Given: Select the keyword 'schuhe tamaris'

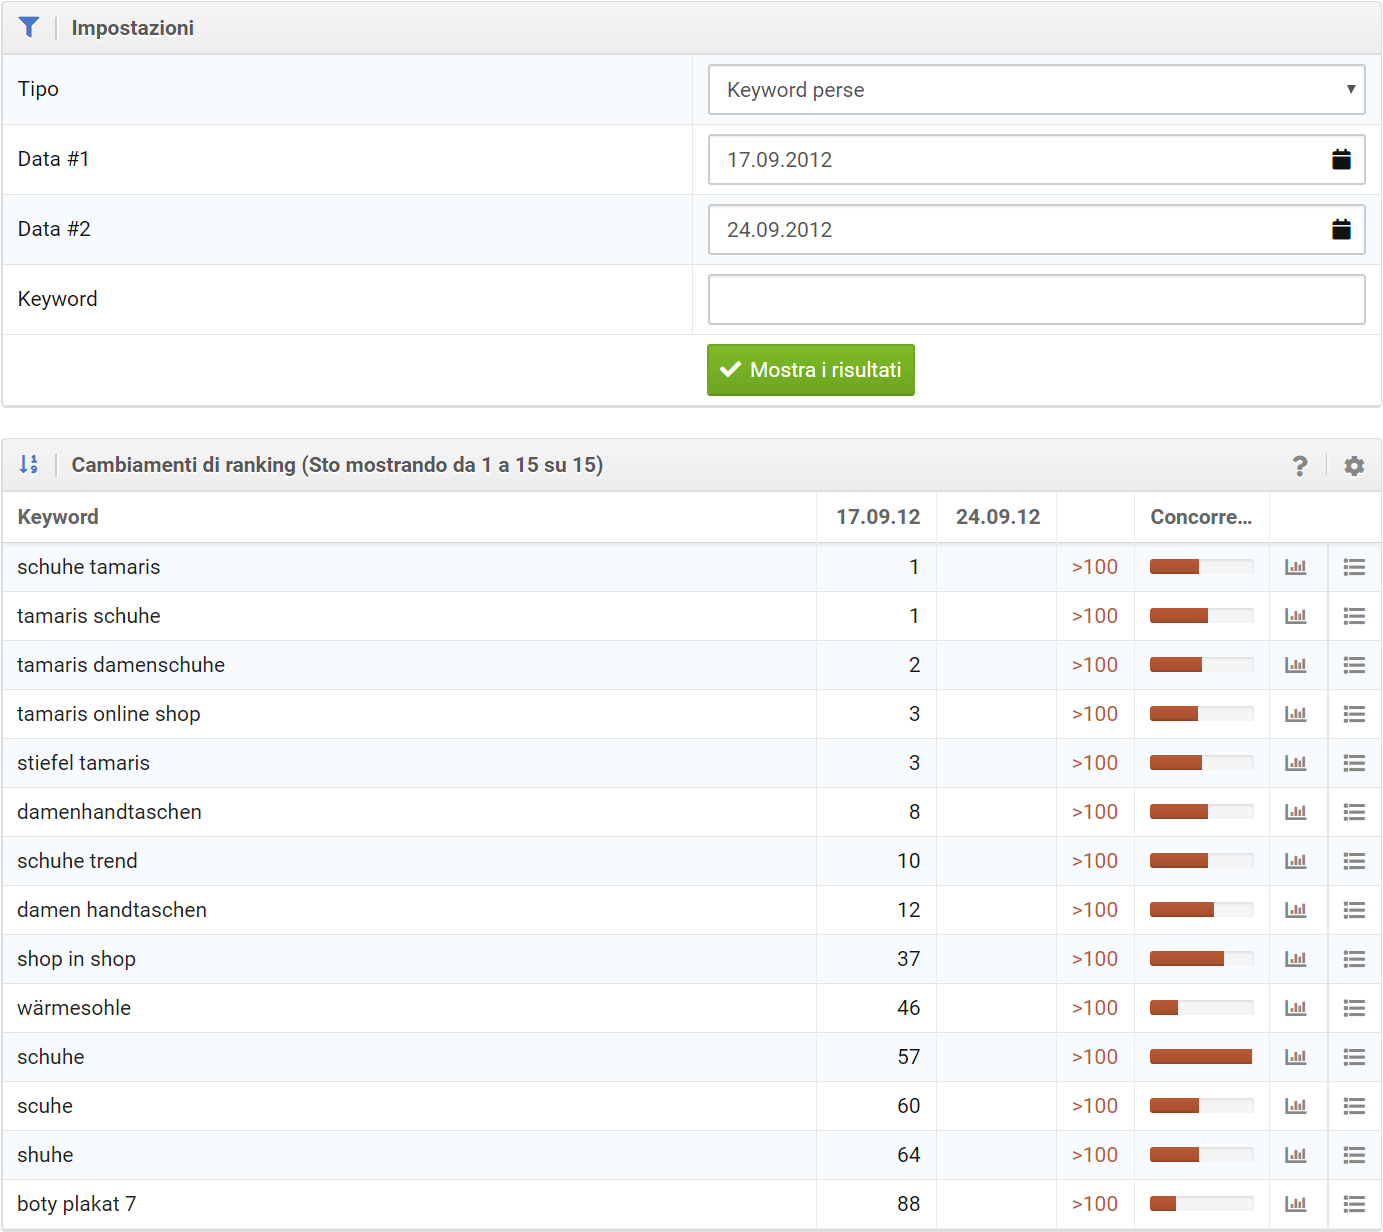Looking at the screenshot, I should (x=89, y=567).
